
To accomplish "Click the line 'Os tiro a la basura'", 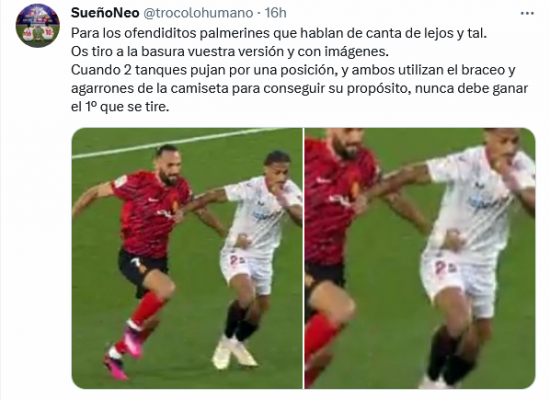I will tap(230, 52).
